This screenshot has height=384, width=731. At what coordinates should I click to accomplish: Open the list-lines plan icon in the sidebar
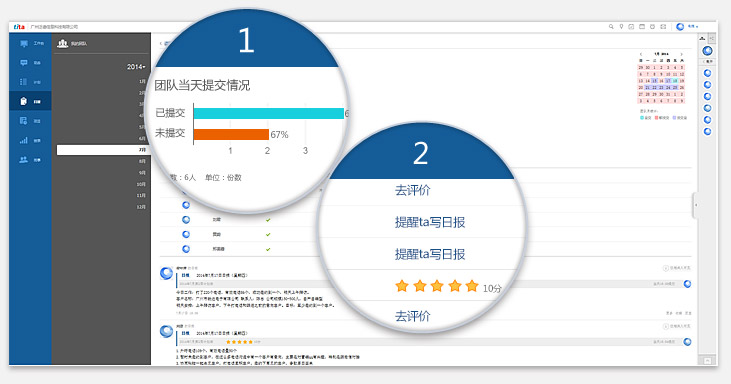(x=23, y=82)
